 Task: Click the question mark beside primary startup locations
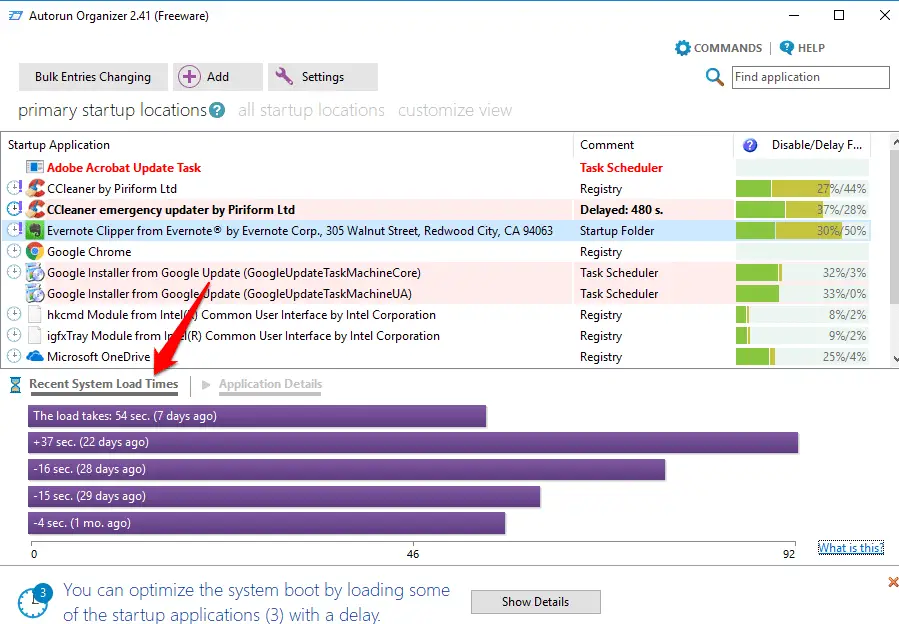(x=217, y=110)
